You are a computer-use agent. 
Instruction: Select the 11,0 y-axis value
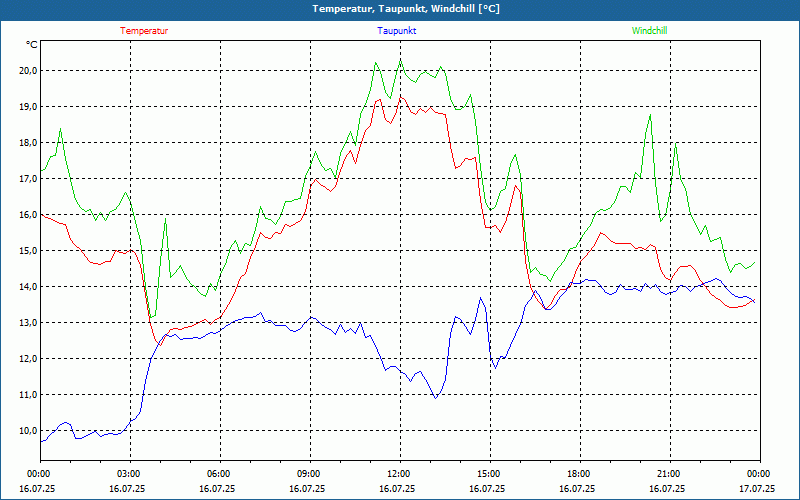click(28, 394)
